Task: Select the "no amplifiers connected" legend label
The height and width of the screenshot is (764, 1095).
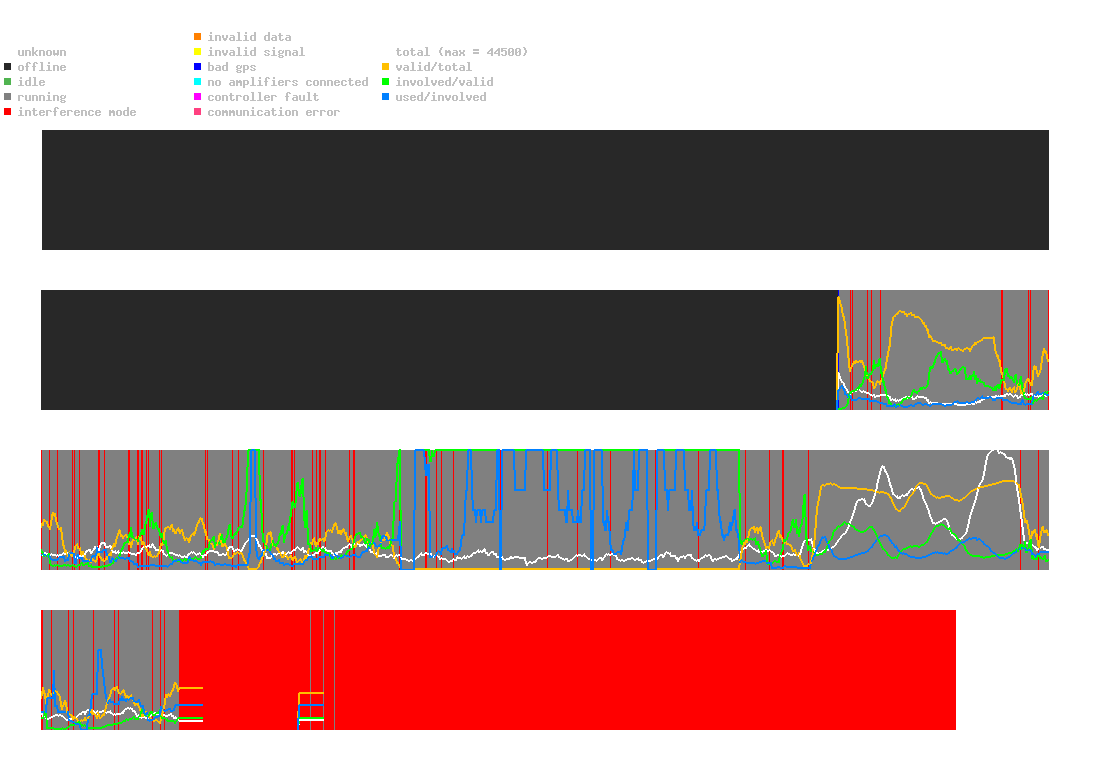Action: click(x=288, y=82)
